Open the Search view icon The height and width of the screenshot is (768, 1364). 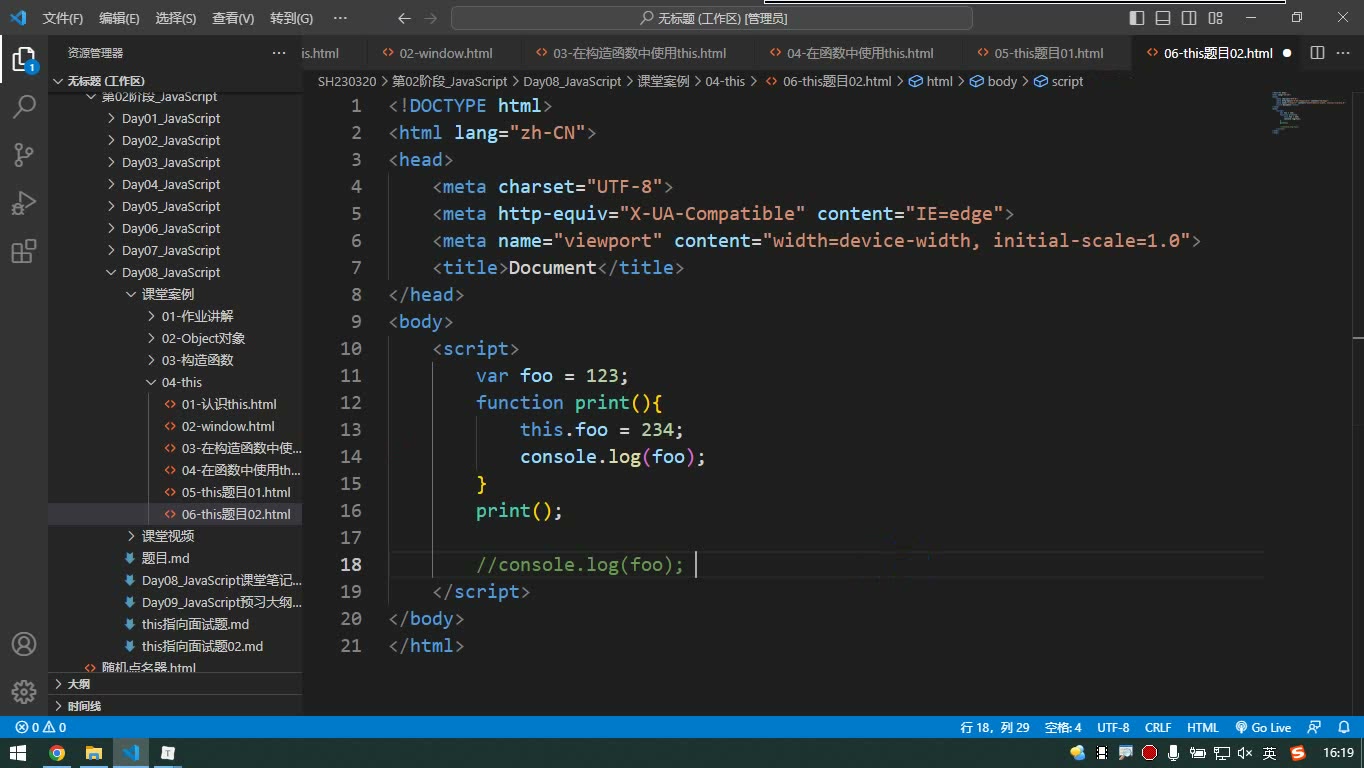(24, 106)
